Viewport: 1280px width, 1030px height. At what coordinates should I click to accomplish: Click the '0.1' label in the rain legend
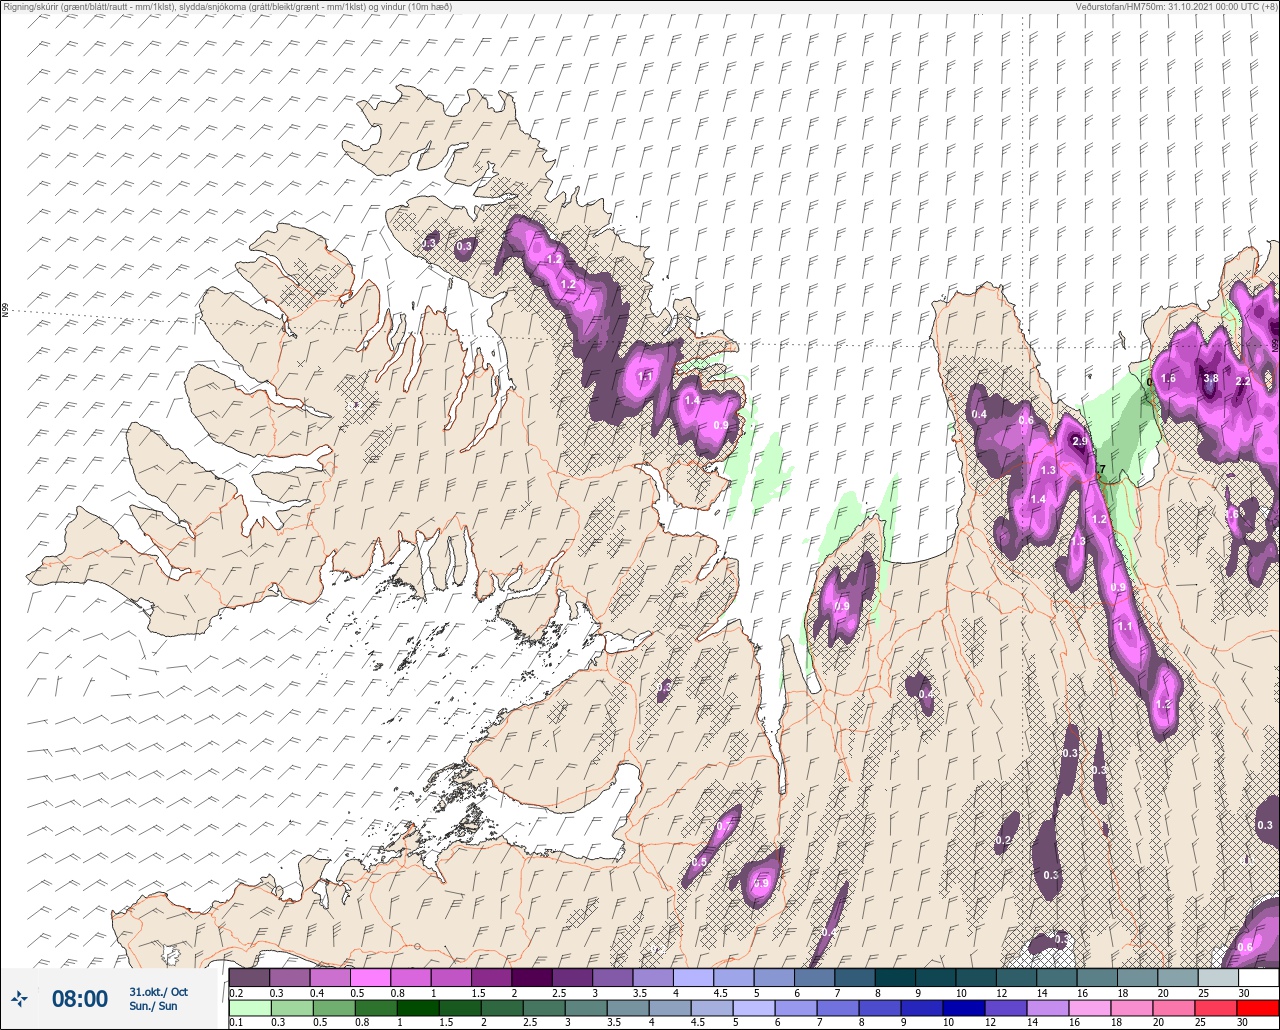(236, 1023)
